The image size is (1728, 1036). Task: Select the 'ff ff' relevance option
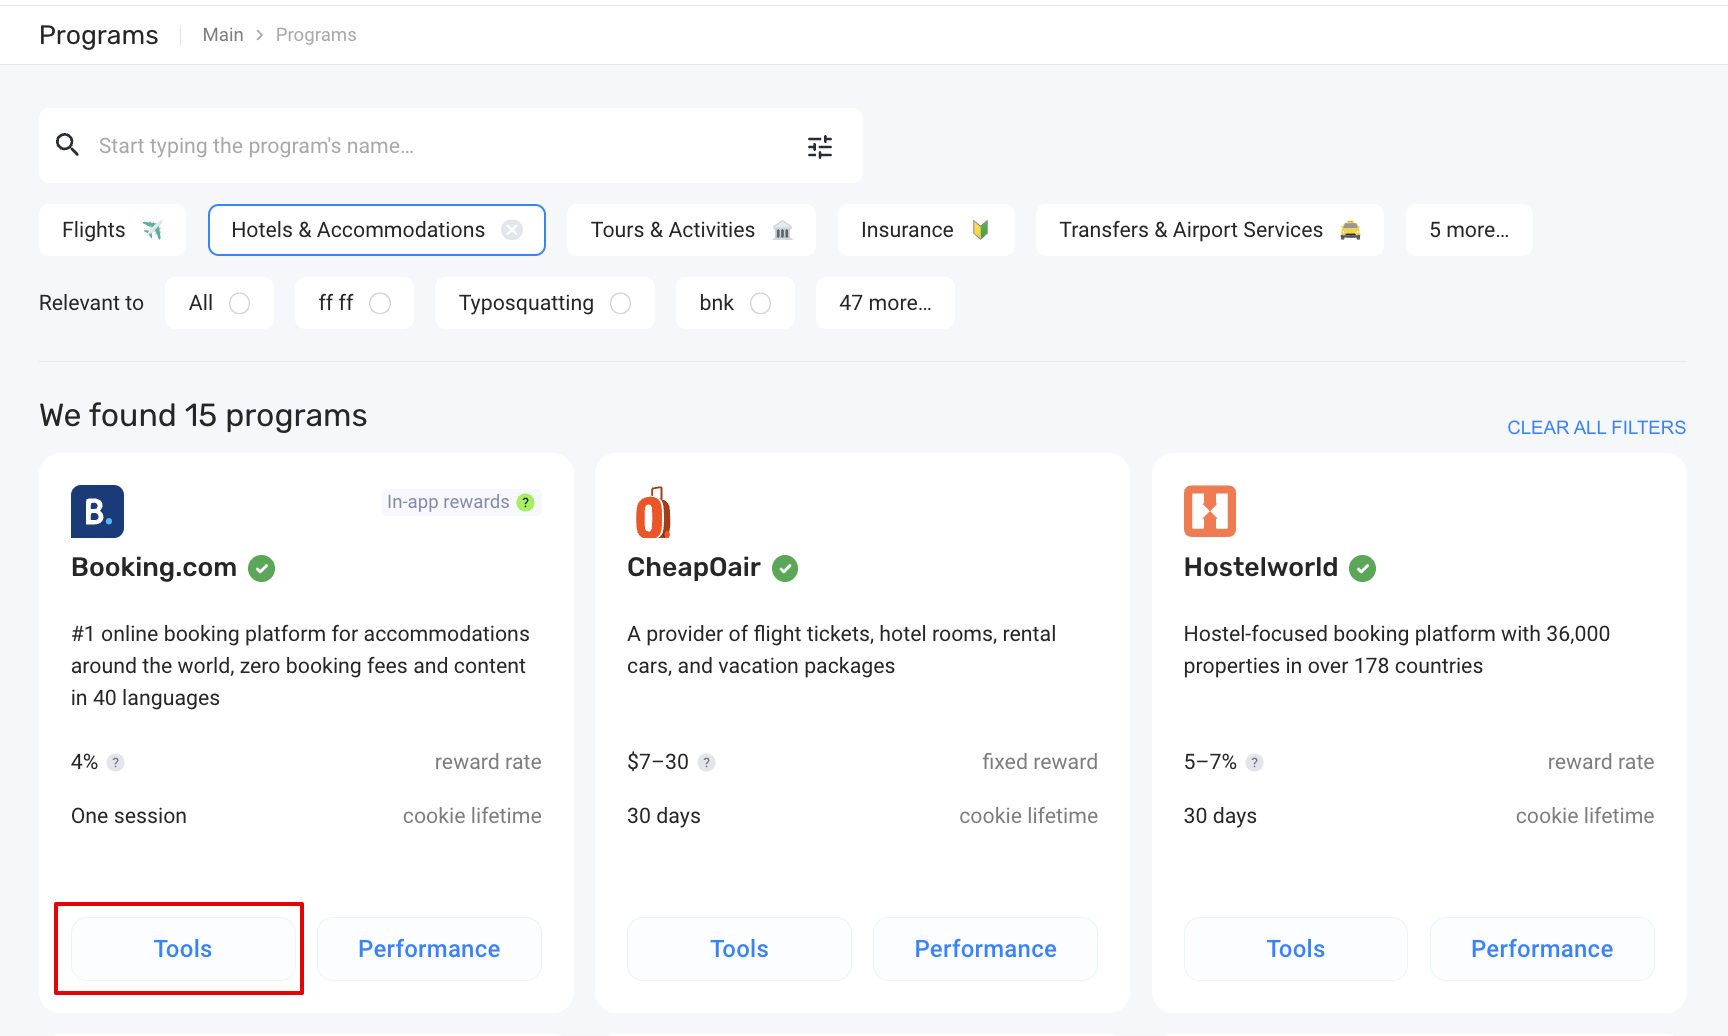click(354, 303)
